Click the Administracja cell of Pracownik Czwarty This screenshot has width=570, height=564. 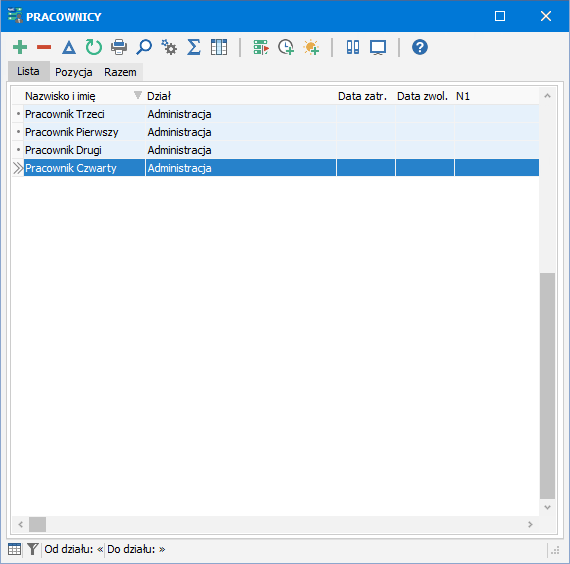click(241, 168)
